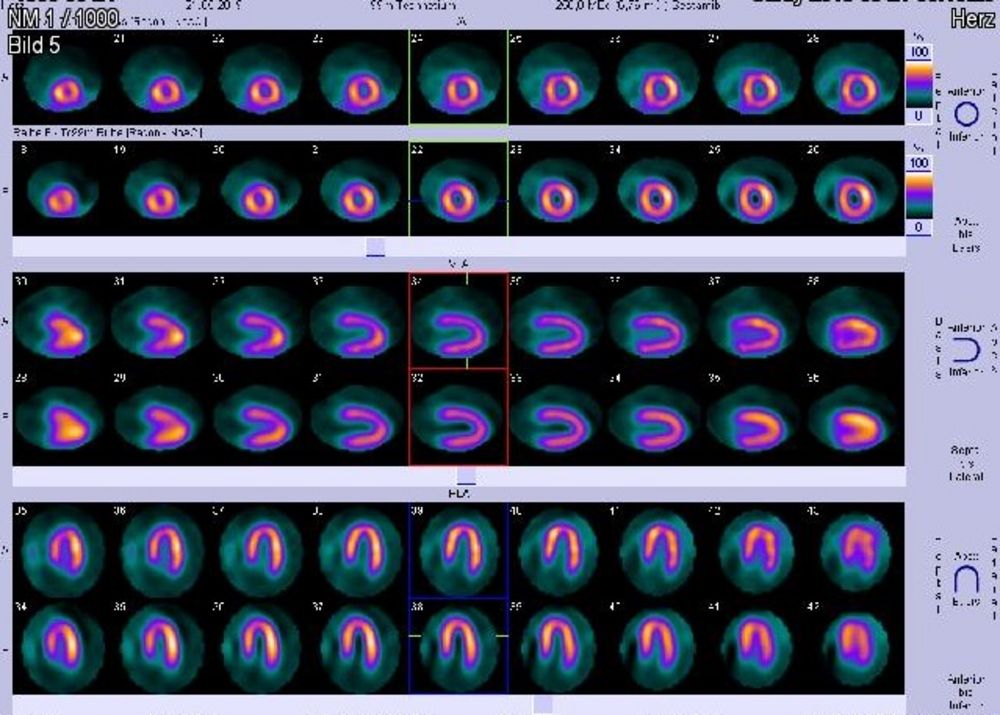Viewport: 1000px width, 715px height.
Task: Select red-framed slice 32 in lower vertical long-axis row
Action: [x=459, y=417]
